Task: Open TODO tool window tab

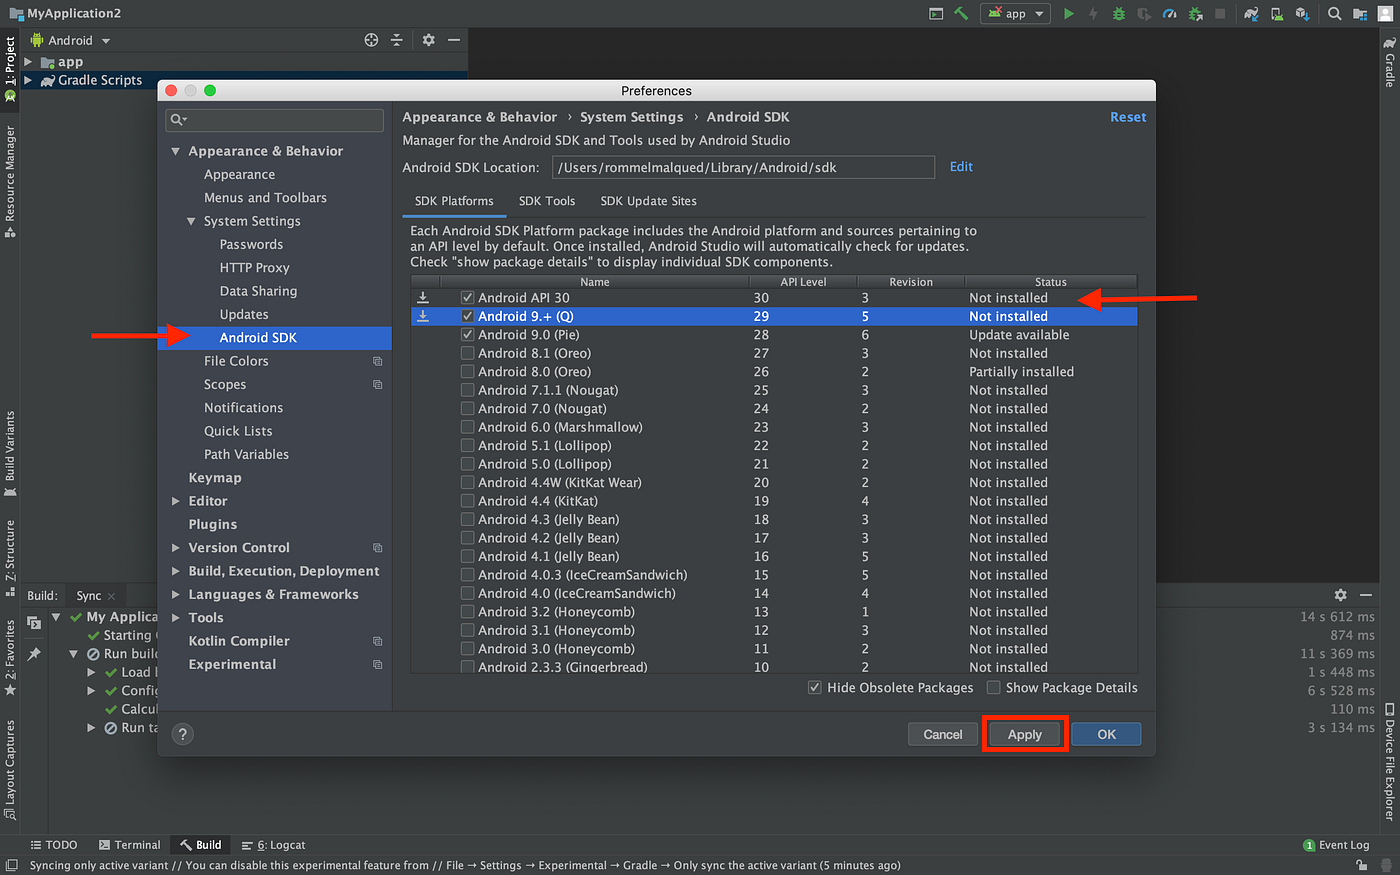Action: pos(53,845)
